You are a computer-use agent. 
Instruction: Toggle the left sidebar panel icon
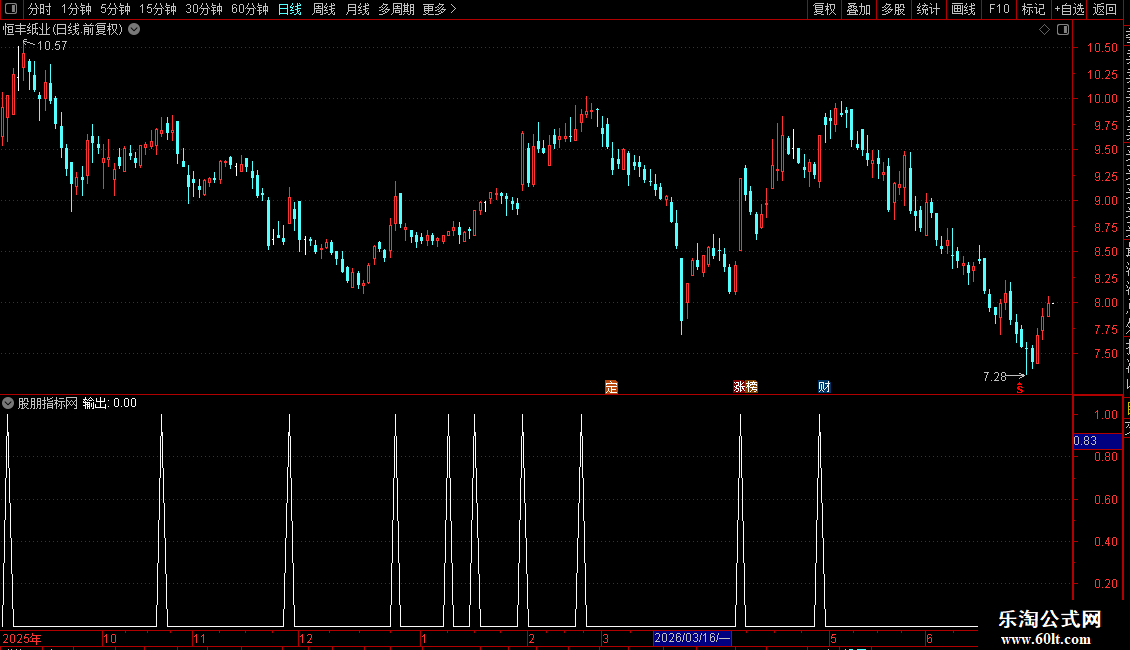[11, 9]
